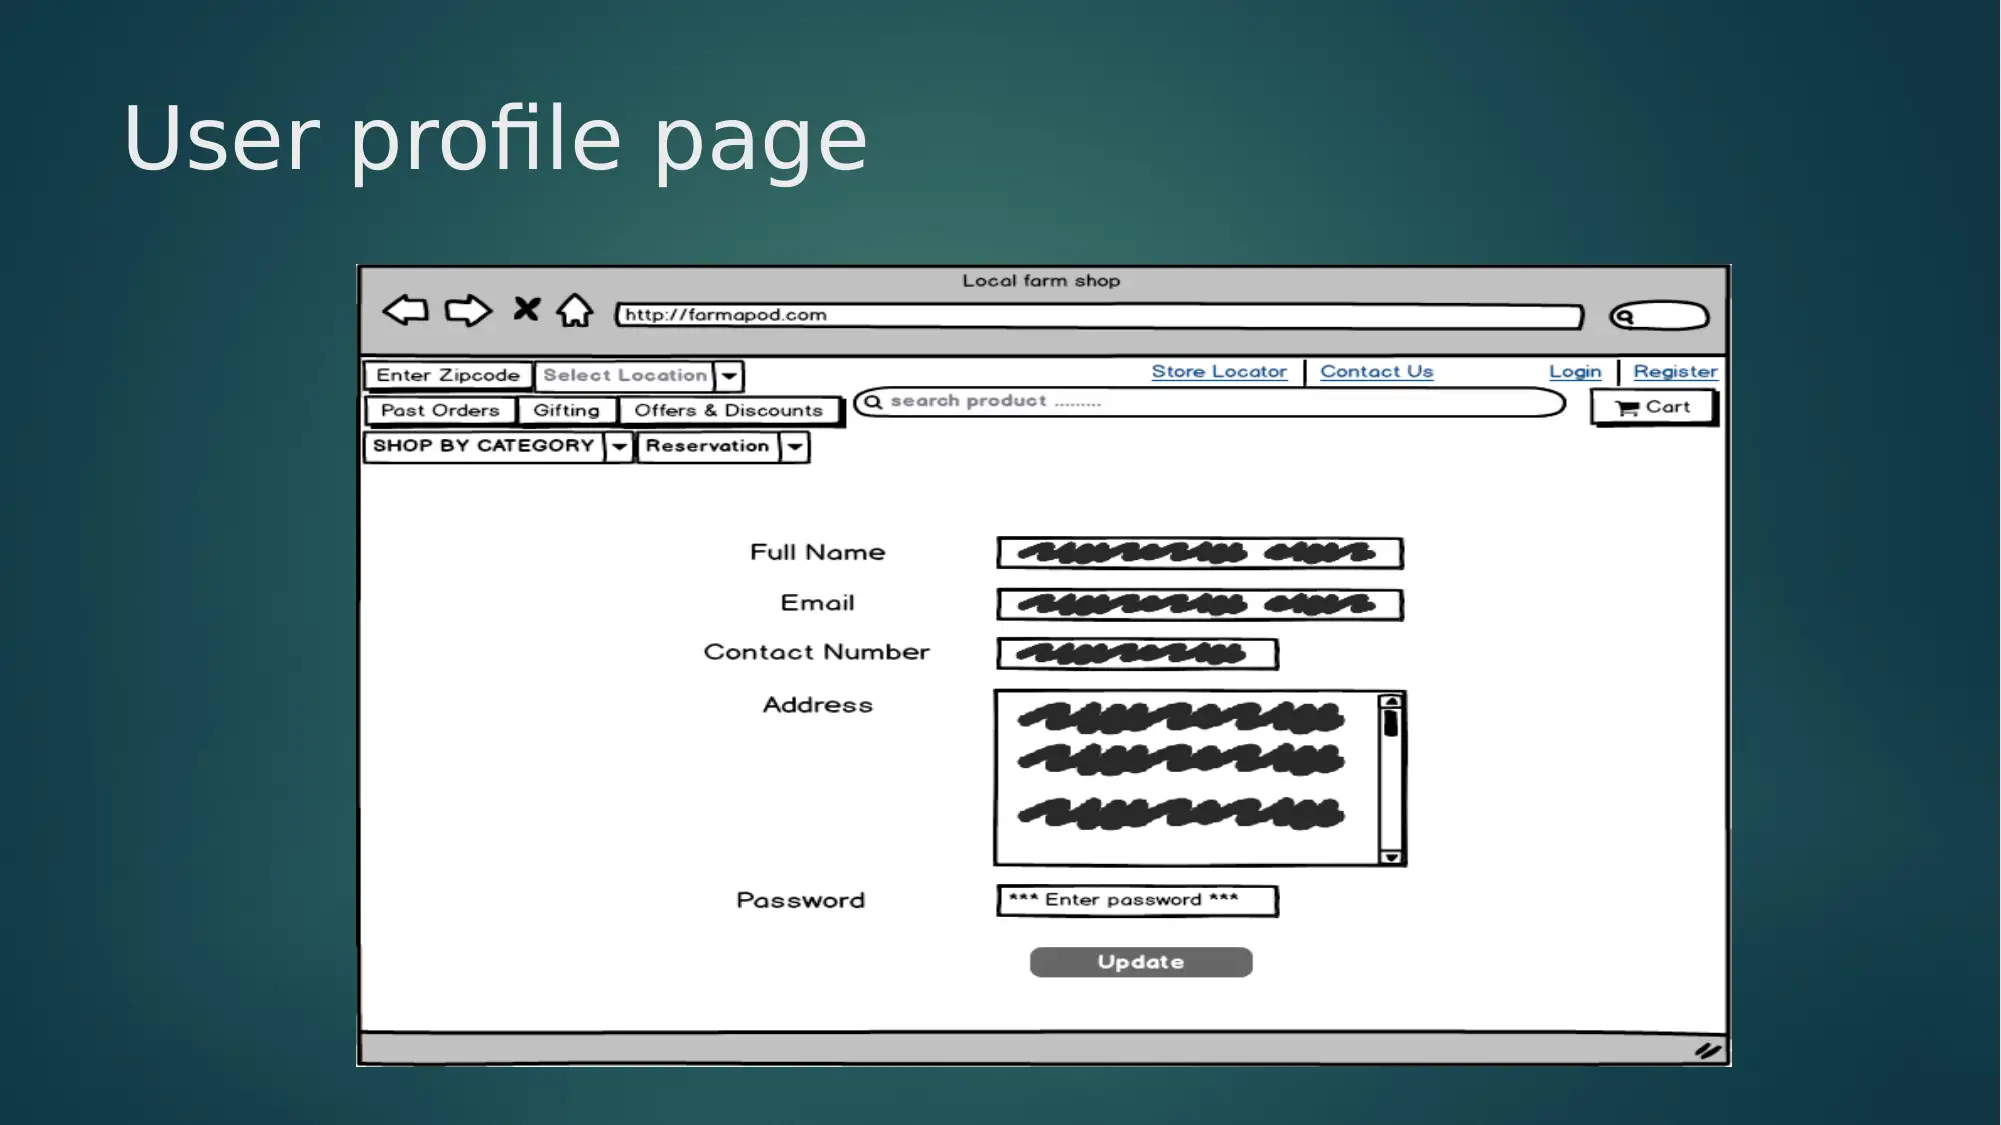Expand the Select Location dropdown

[728, 374]
